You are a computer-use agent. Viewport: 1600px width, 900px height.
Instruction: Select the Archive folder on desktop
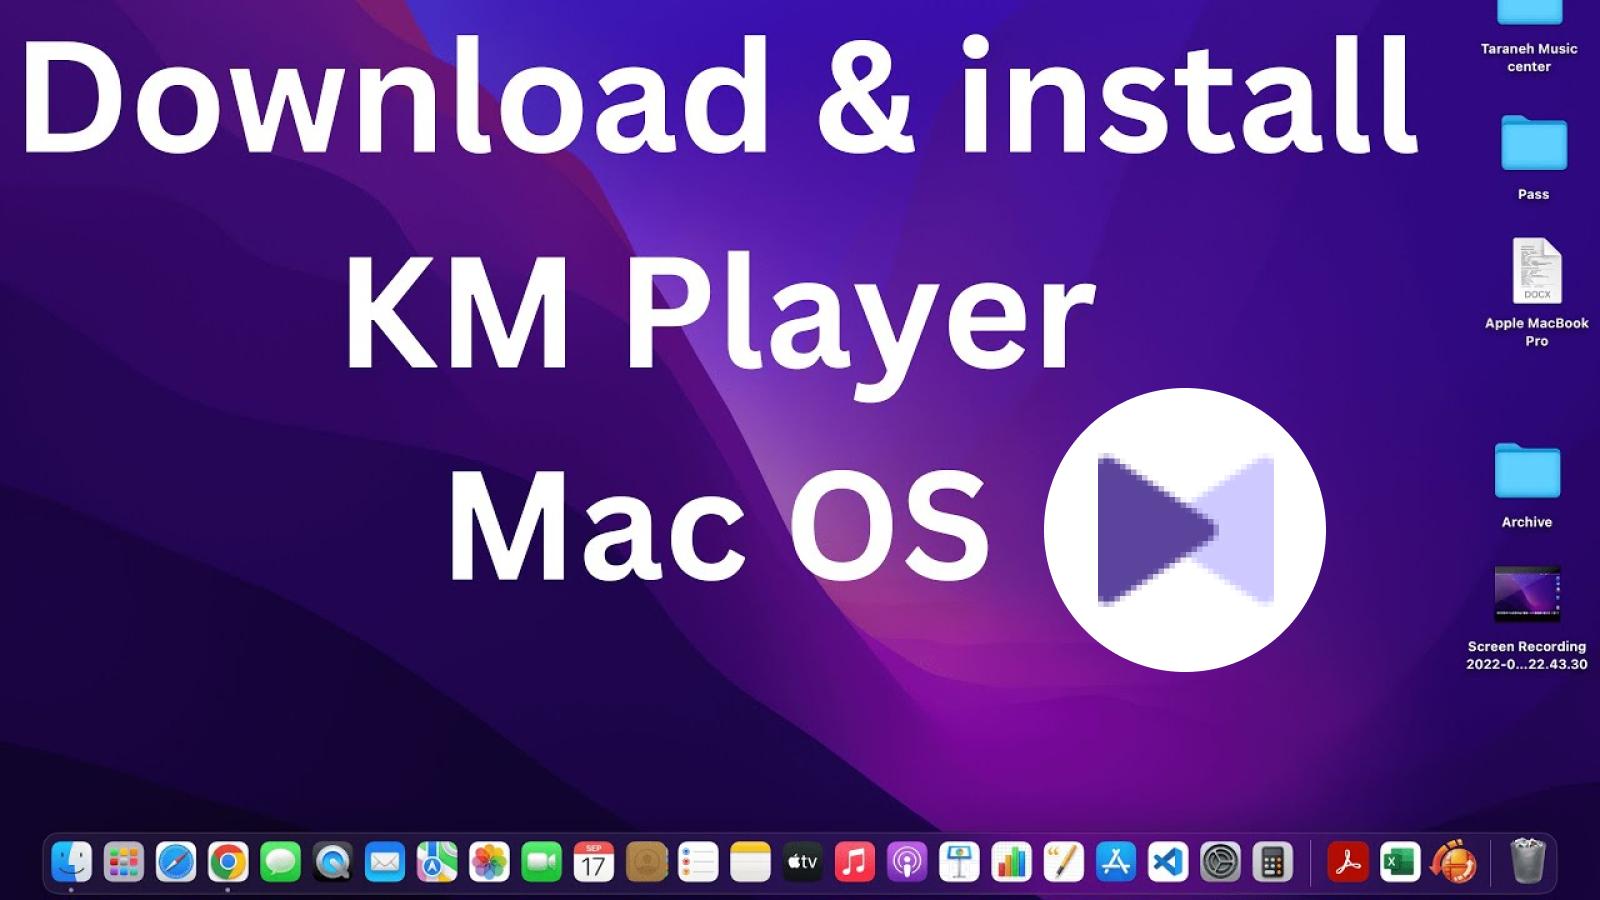pyautogui.click(x=1527, y=471)
